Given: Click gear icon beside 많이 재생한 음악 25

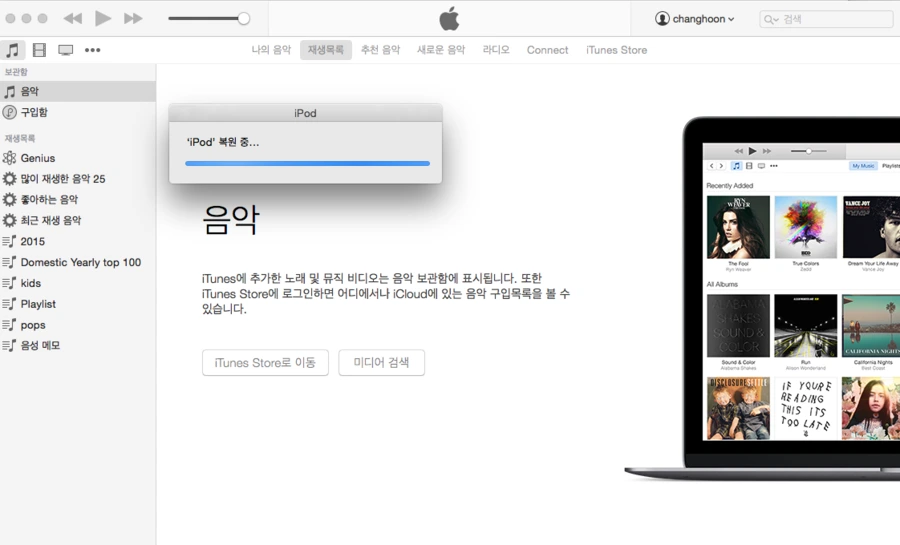Looking at the screenshot, I should point(9,179).
